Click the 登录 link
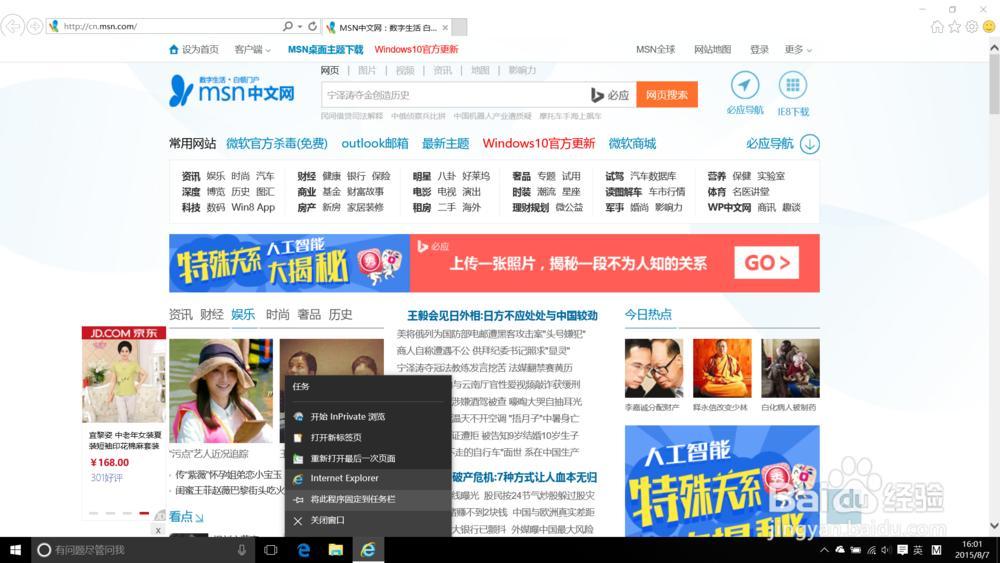The width and height of the screenshot is (1000, 563). [x=759, y=49]
